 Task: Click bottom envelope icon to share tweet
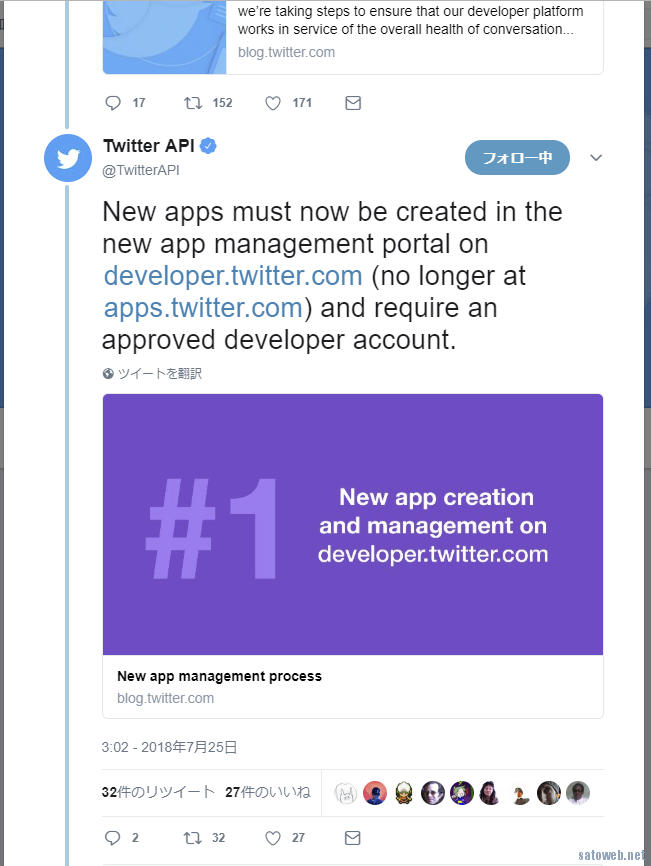click(x=352, y=838)
